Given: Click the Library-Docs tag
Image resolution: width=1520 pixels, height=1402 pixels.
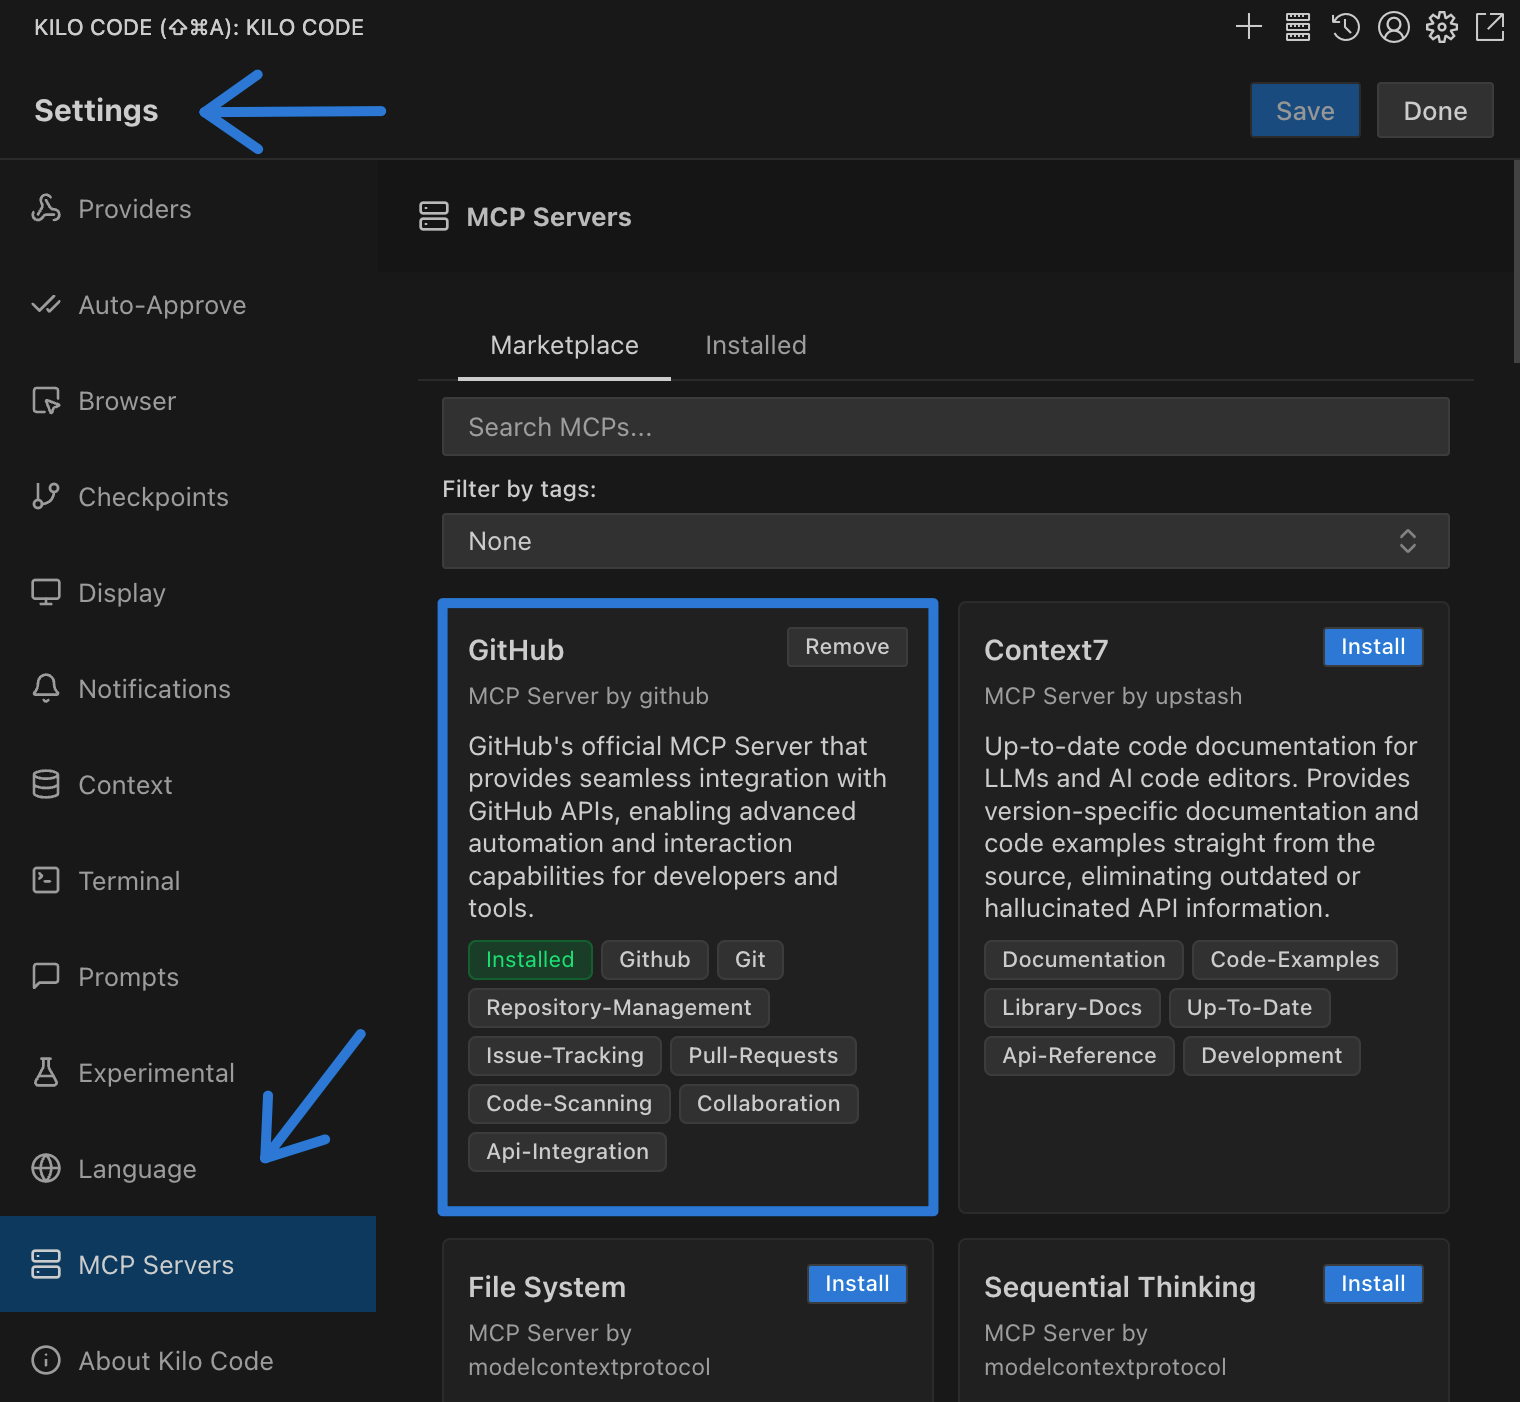Looking at the screenshot, I should (1072, 1008).
